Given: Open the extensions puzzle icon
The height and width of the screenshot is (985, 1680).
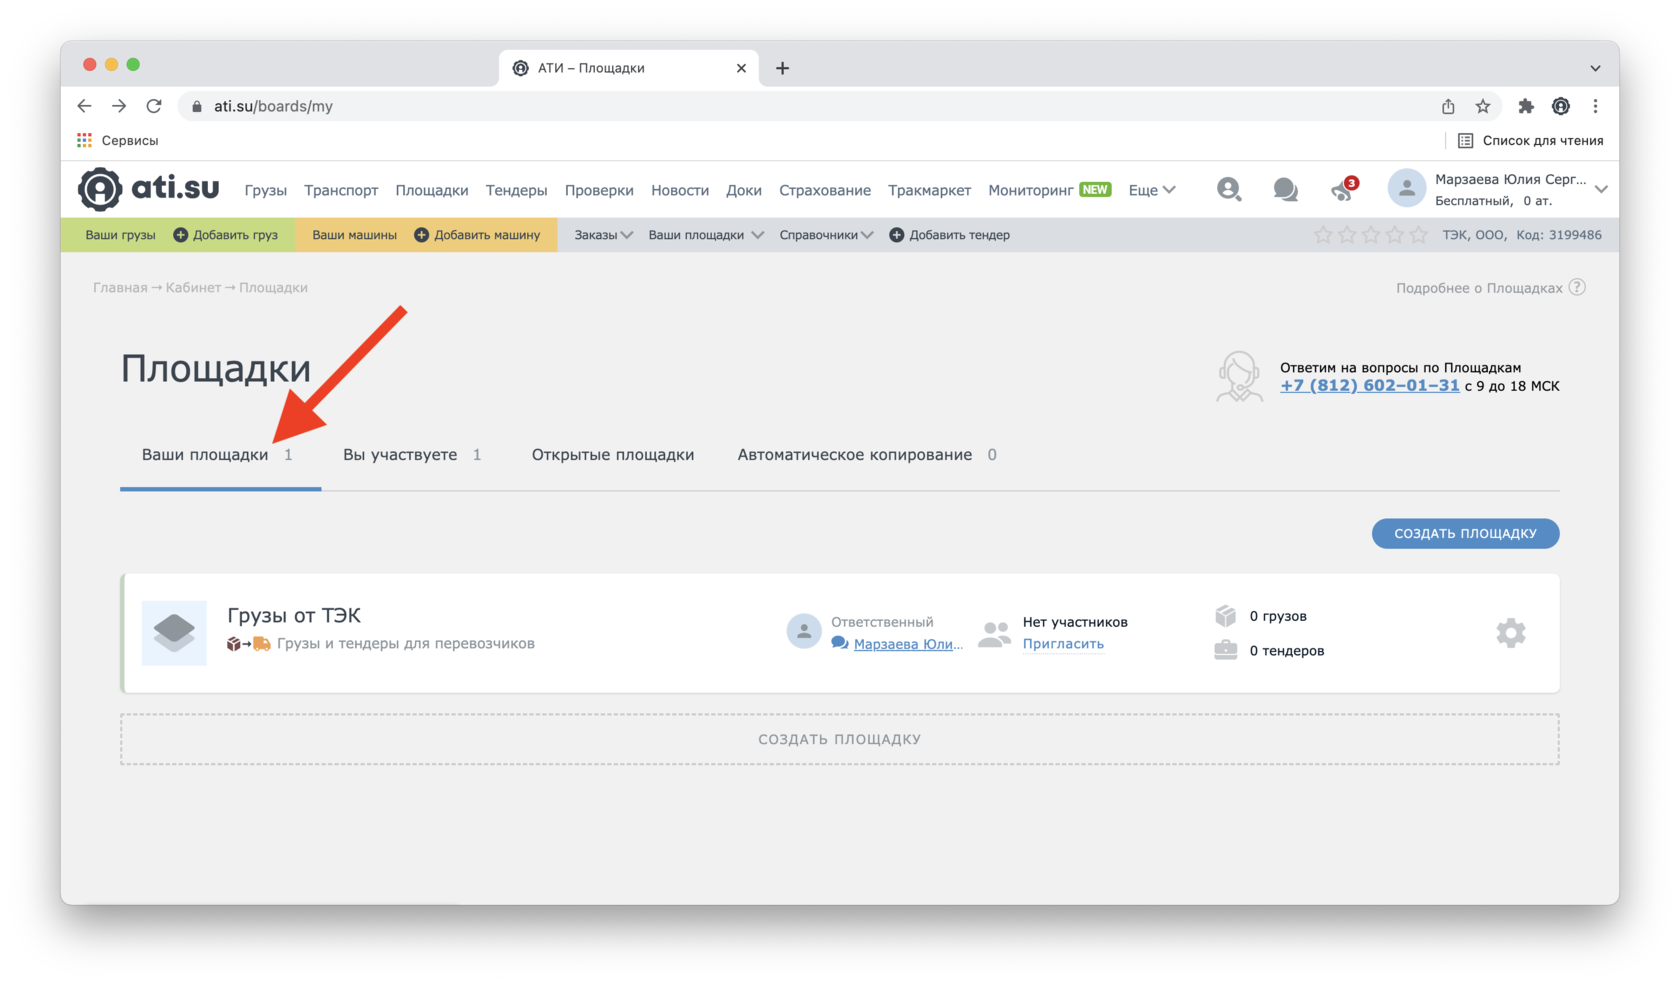Looking at the screenshot, I should 1525,106.
